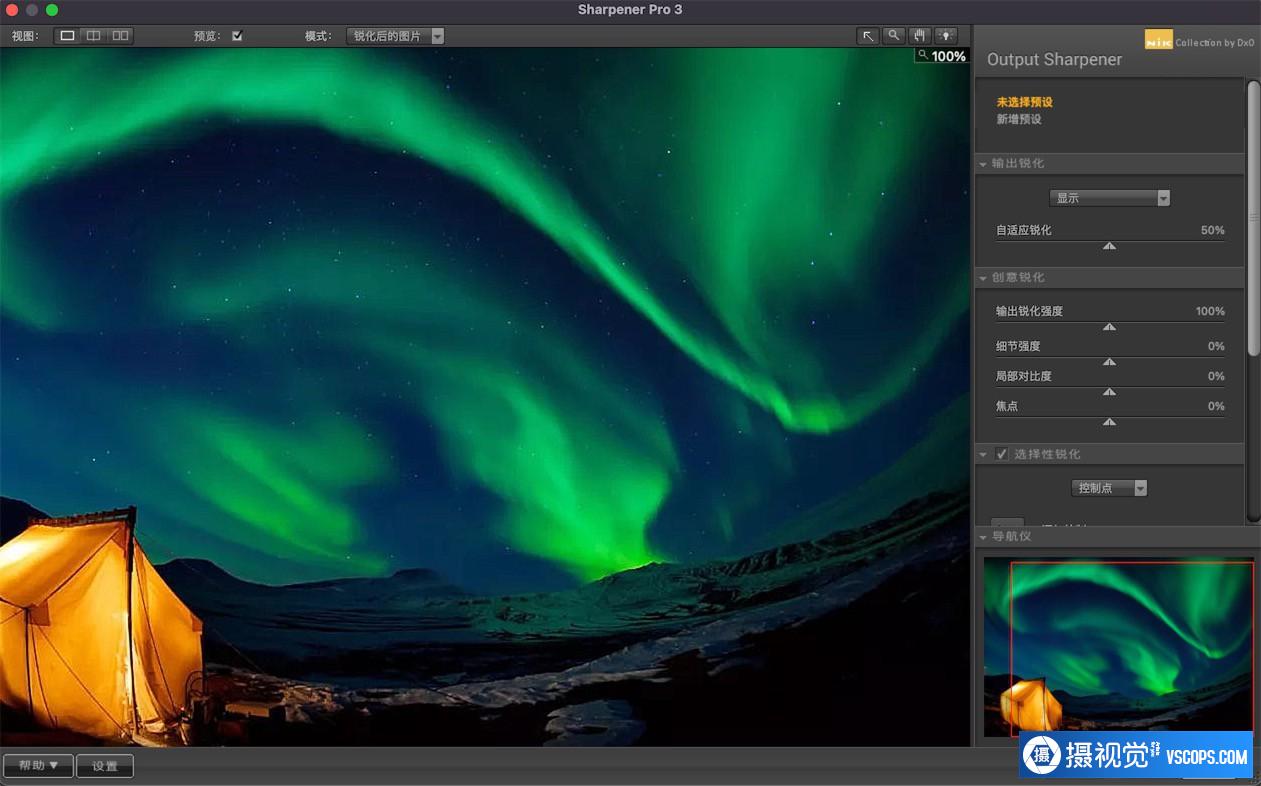Image resolution: width=1261 pixels, height=786 pixels.
Task: Click the Nik Collection logo
Action: click(x=1158, y=41)
